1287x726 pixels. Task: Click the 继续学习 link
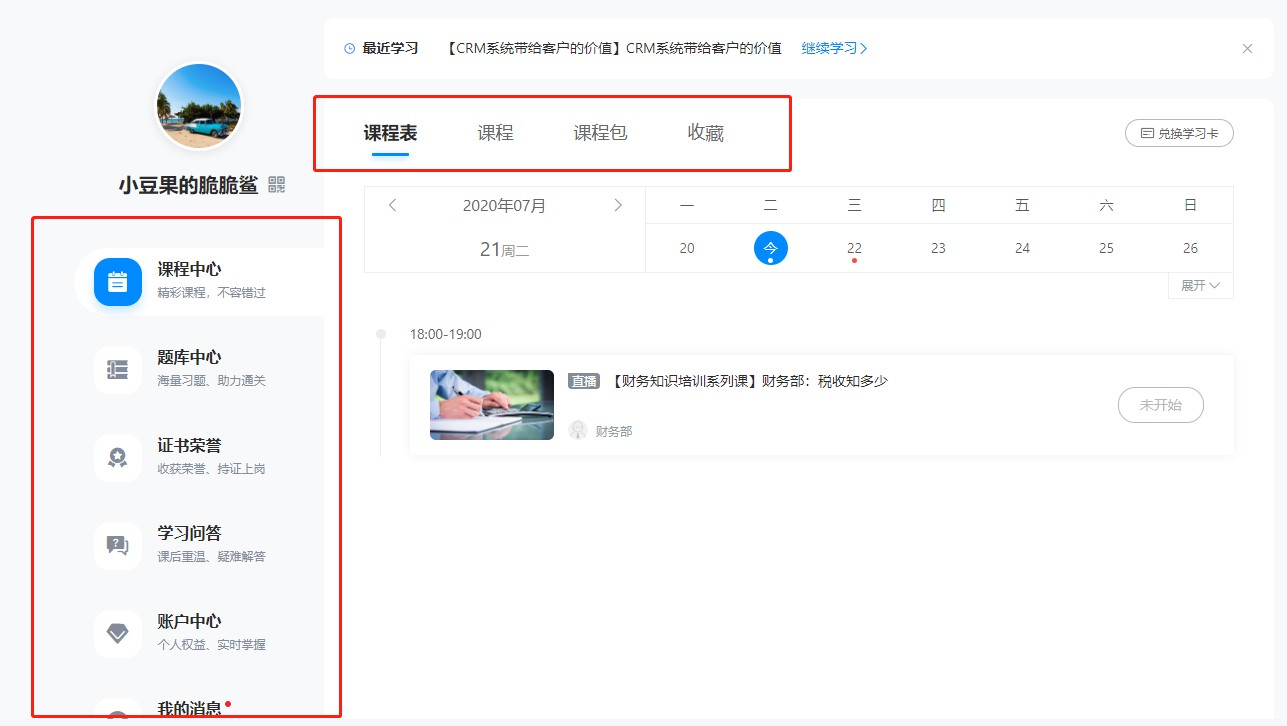coord(834,48)
